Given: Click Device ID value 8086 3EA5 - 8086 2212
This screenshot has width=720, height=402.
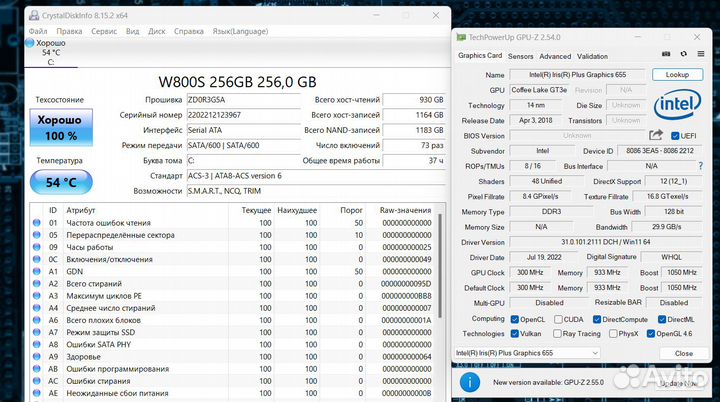Looking at the screenshot, I should (x=660, y=151).
